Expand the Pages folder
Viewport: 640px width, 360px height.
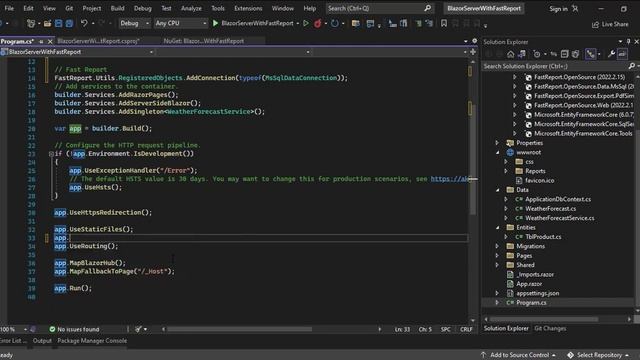point(497,256)
